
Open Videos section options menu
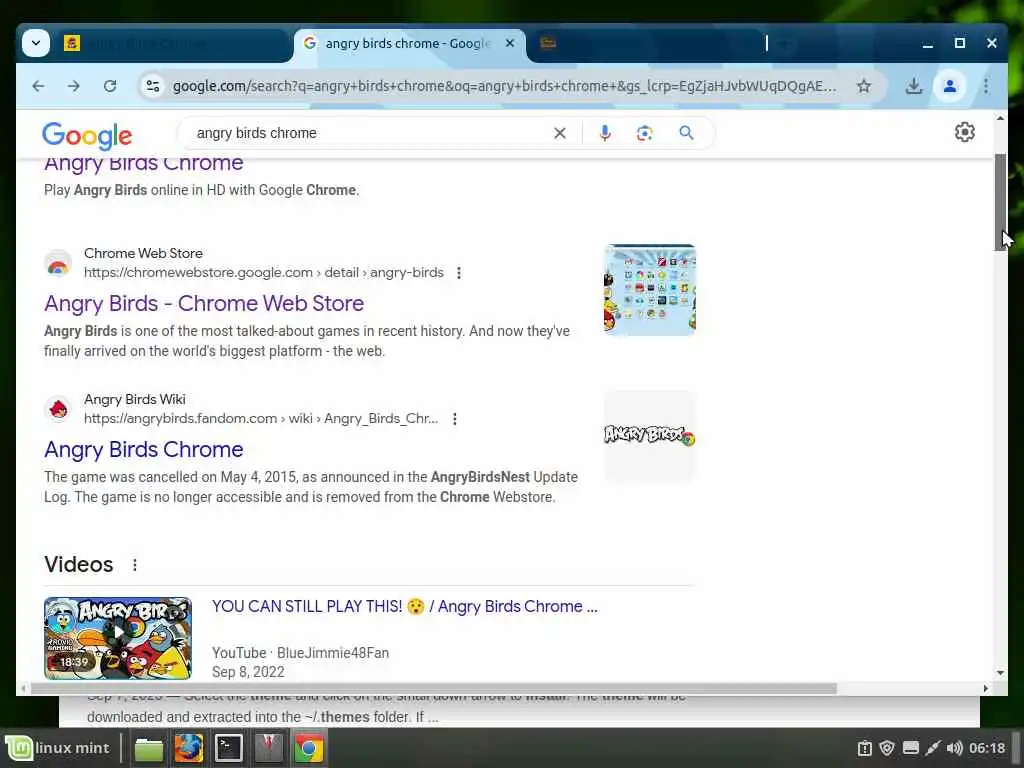click(x=135, y=565)
